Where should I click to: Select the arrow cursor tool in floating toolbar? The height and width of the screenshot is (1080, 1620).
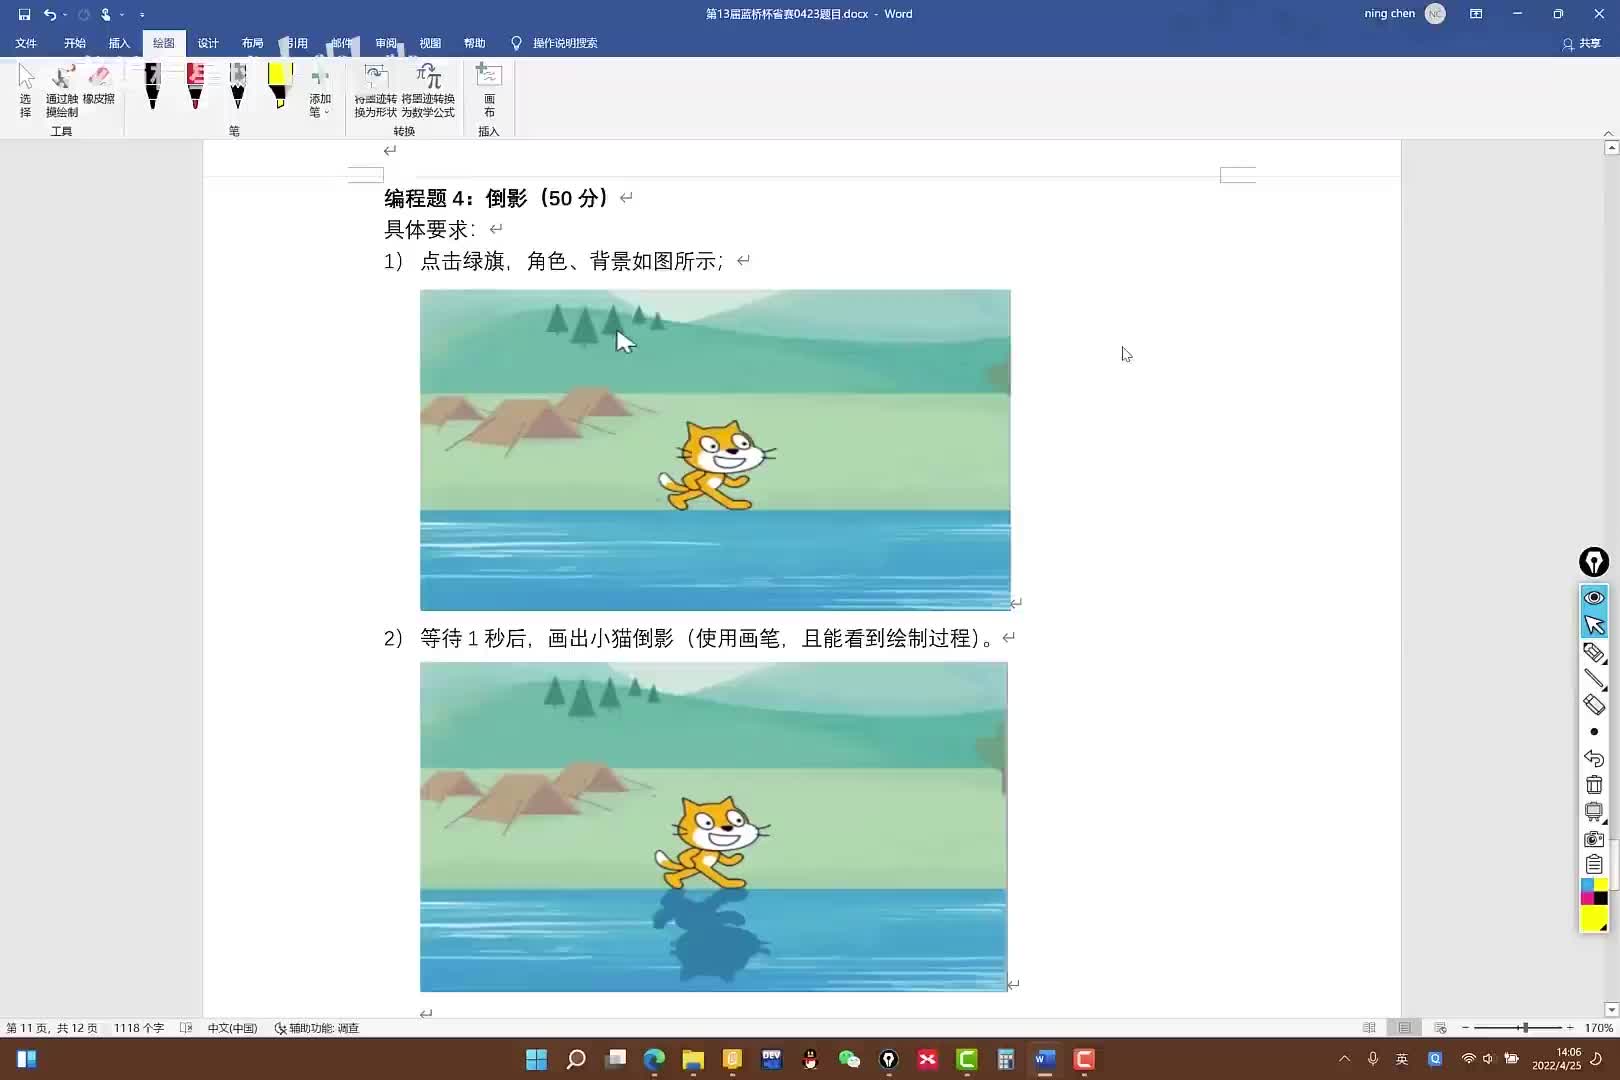(1594, 625)
